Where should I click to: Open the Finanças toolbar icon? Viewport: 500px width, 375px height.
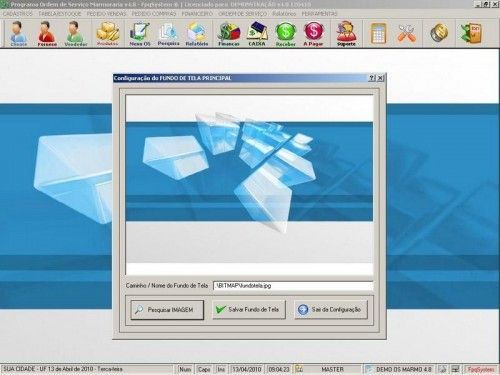click(229, 33)
